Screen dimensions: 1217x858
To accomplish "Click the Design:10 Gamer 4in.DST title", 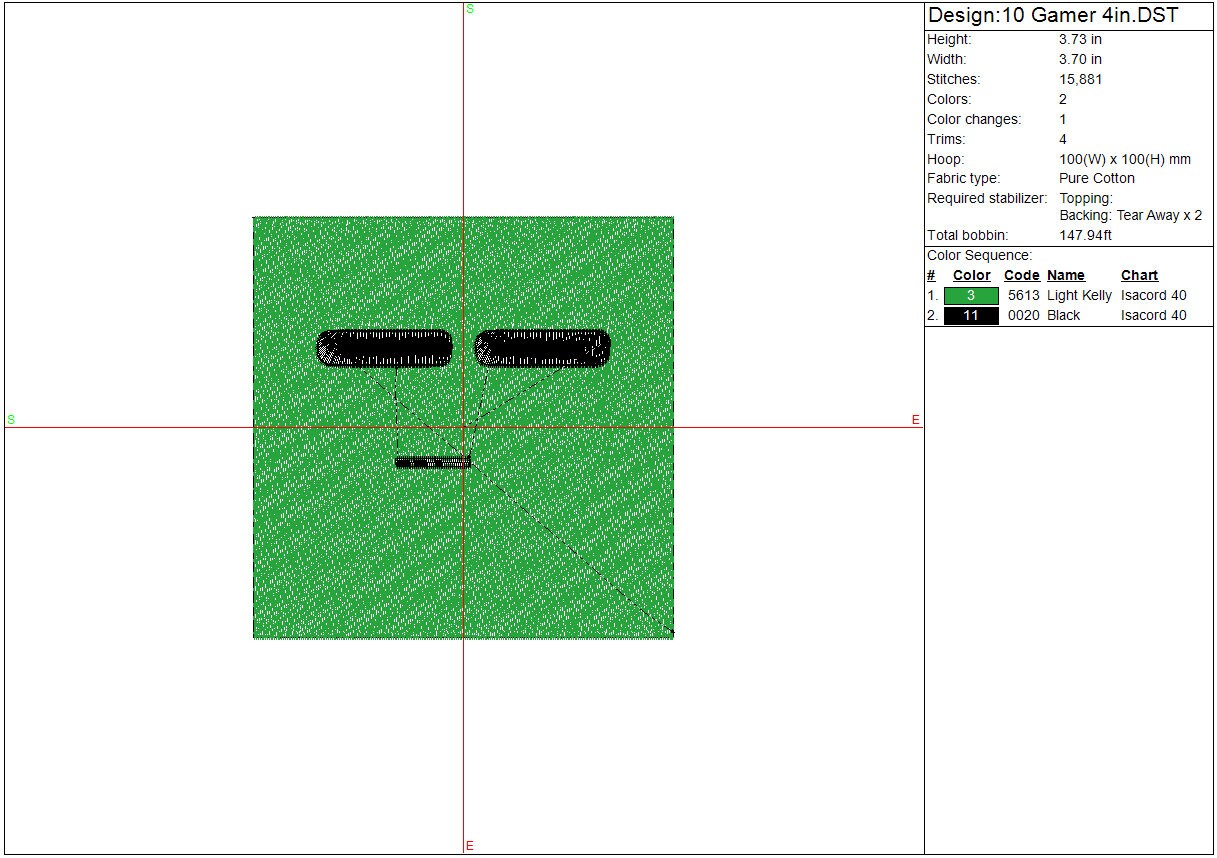I will pyautogui.click(x=1053, y=16).
